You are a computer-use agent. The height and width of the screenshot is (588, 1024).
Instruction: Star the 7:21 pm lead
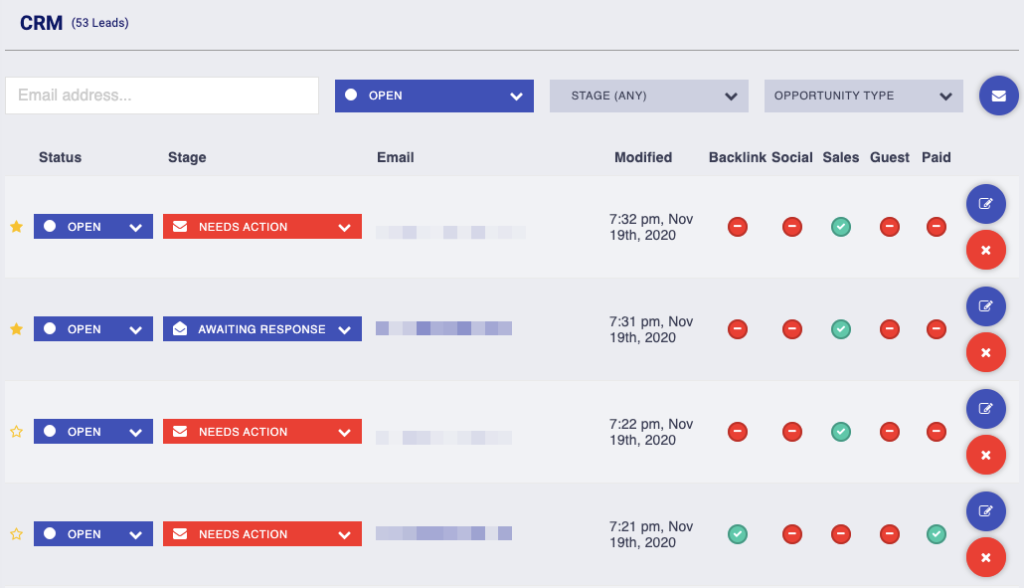(16, 534)
